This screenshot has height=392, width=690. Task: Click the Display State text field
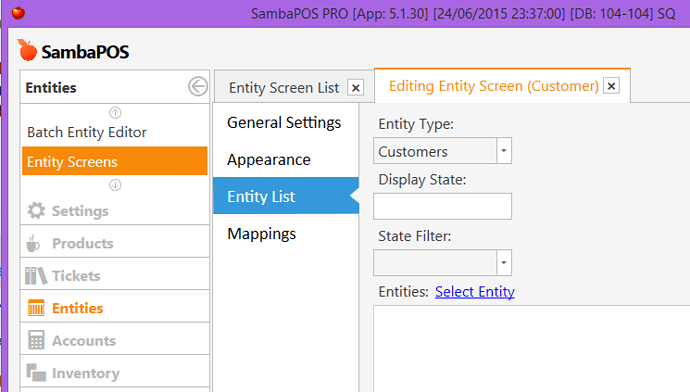point(442,206)
